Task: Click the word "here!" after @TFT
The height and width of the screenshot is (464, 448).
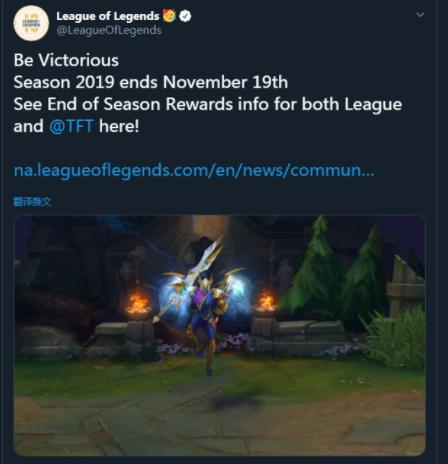Action: click(x=119, y=126)
